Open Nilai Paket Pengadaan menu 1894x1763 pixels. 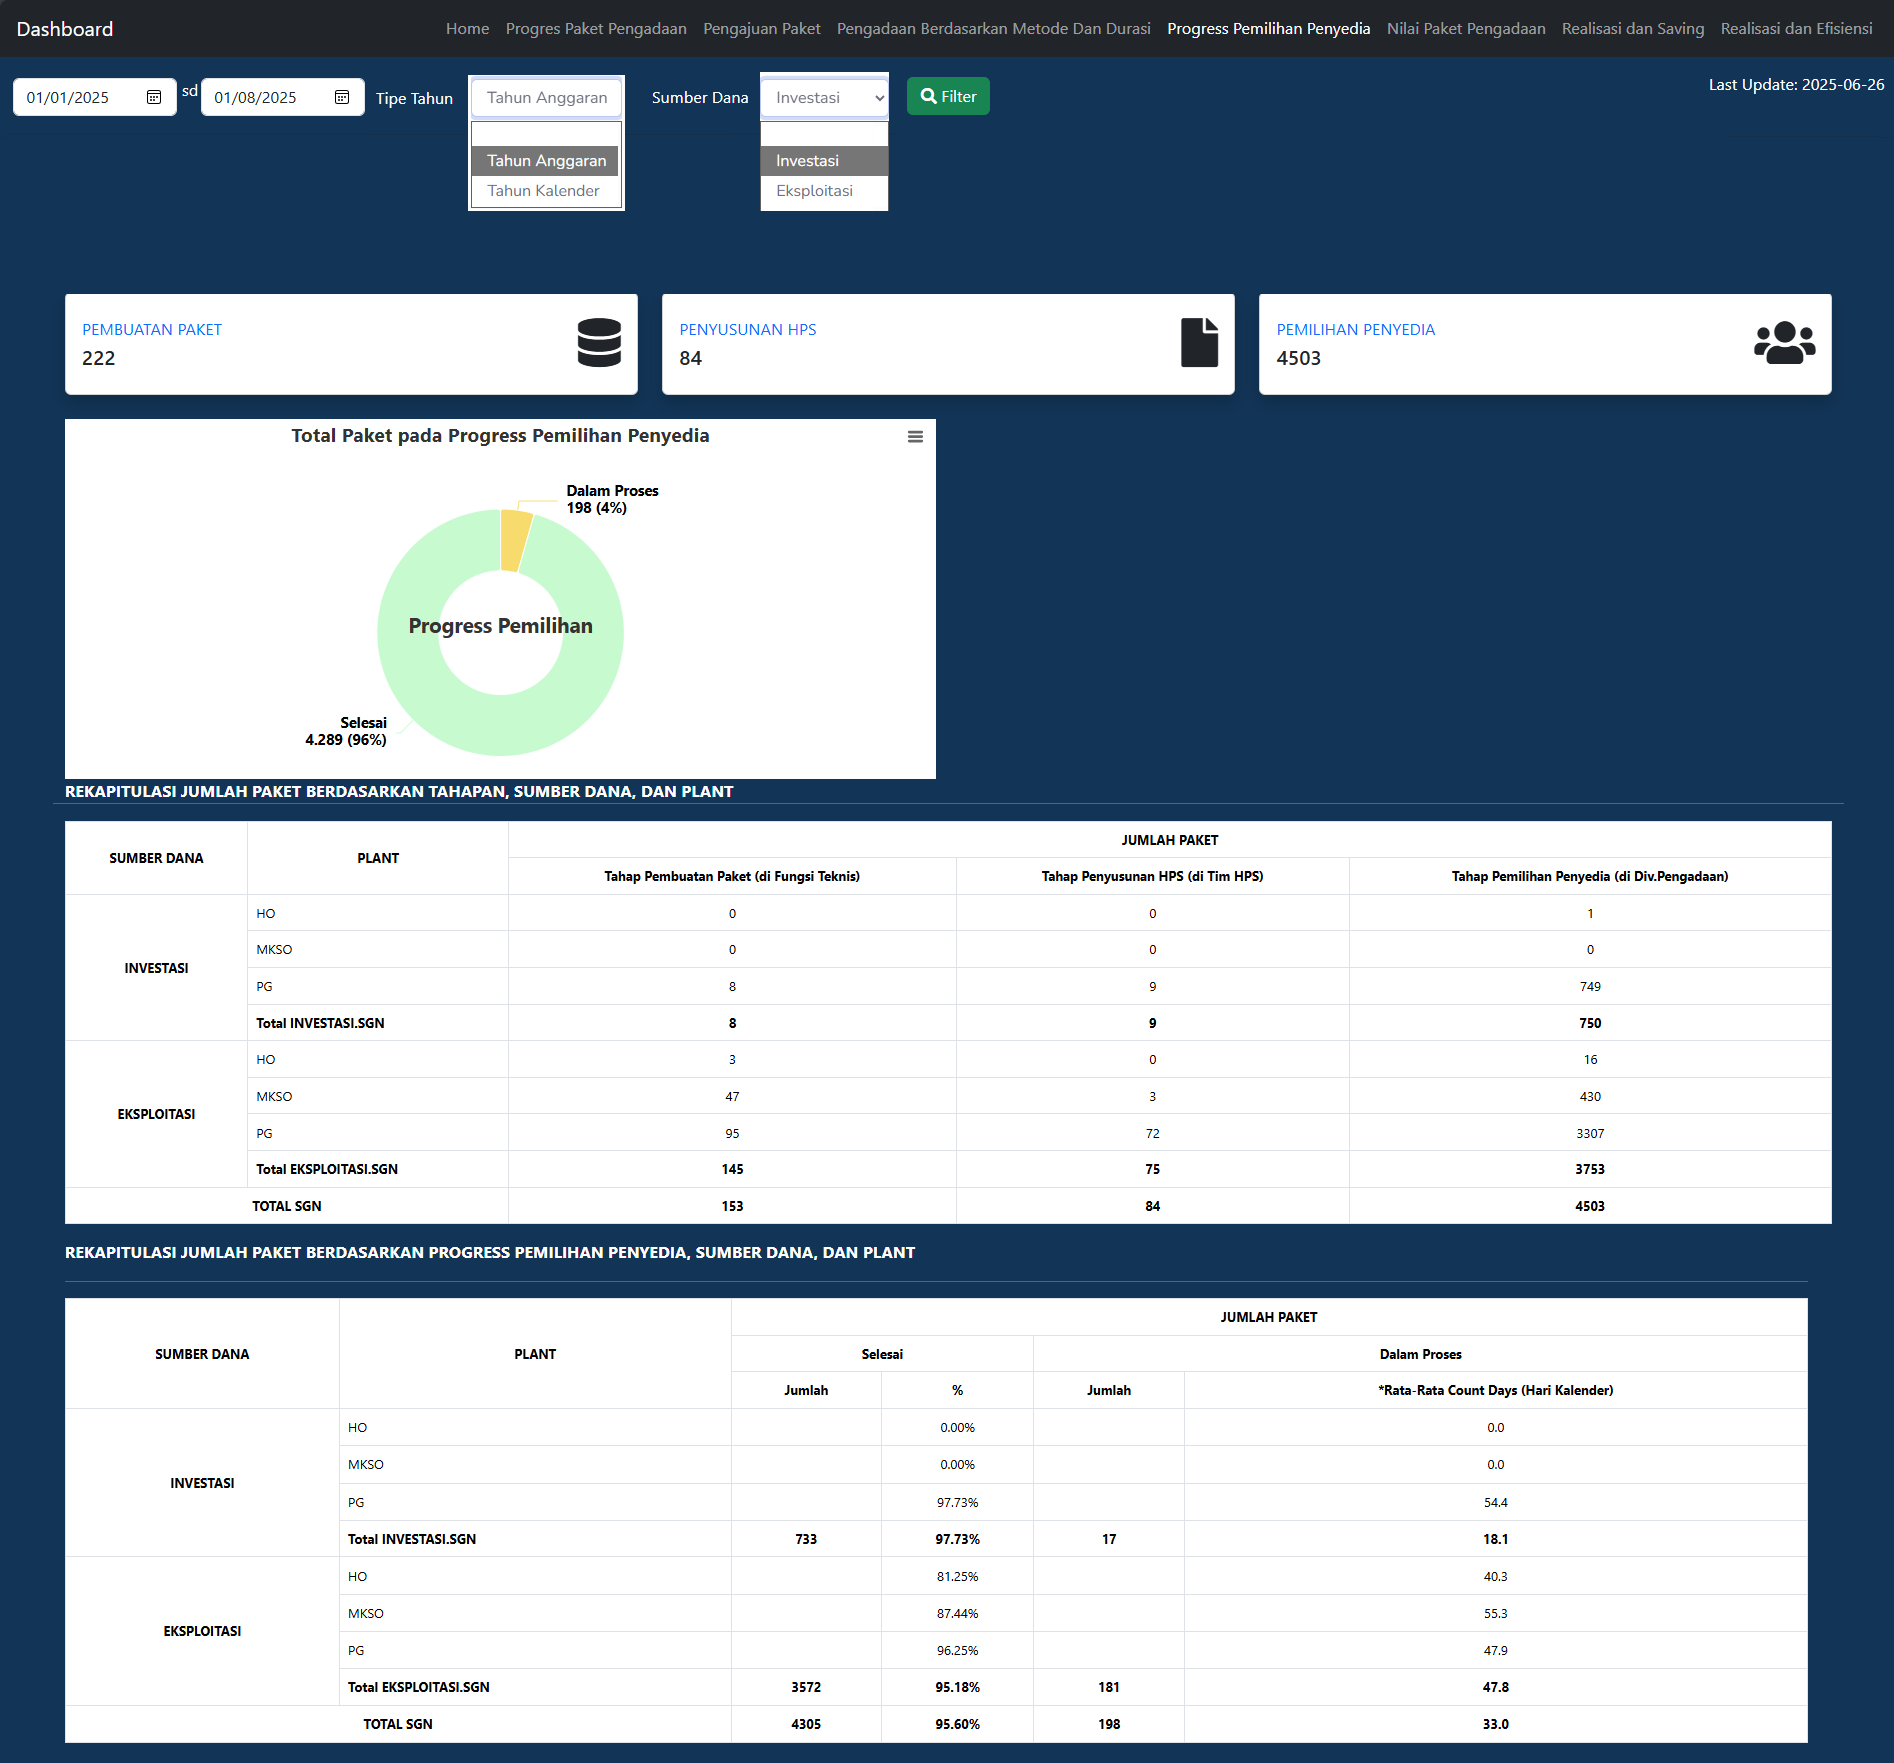click(x=1465, y=29)
